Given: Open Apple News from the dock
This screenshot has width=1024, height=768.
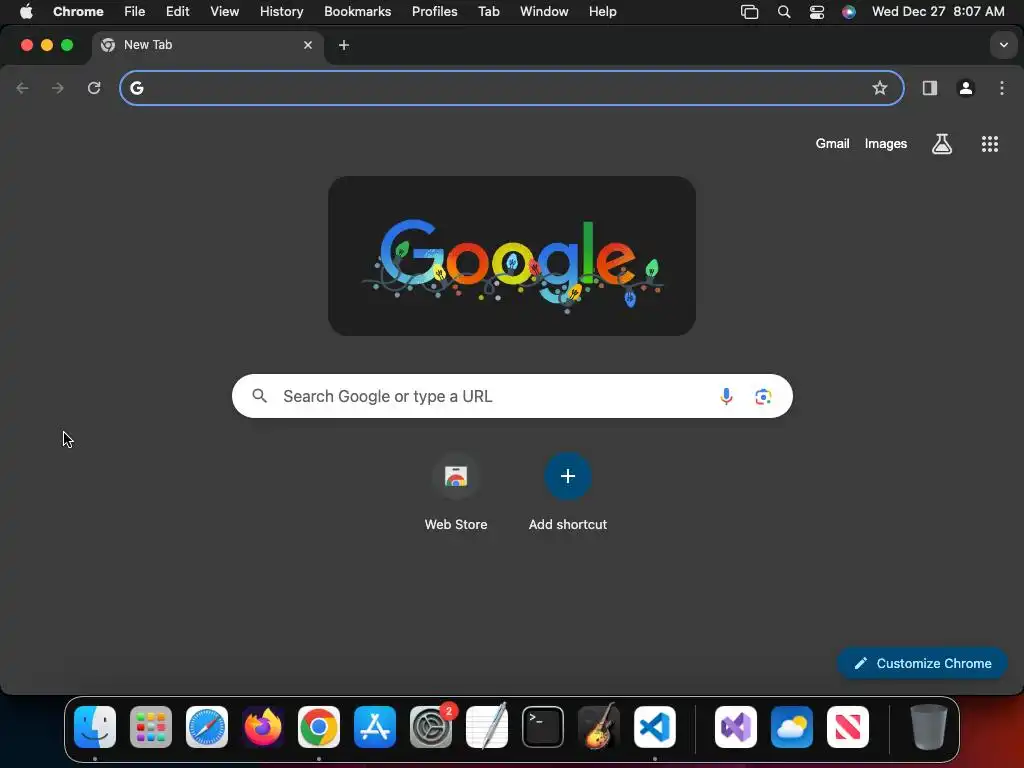Looking at the screenshot, I should coord(848,726).
